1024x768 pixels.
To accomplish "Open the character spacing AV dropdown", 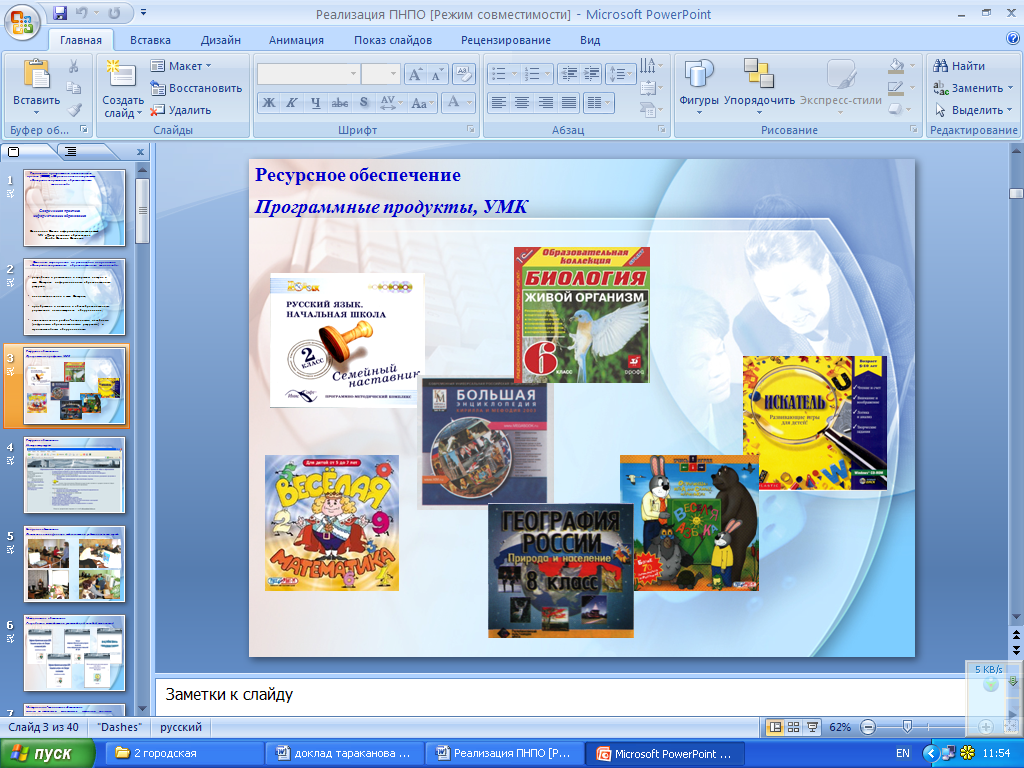I will point(392,103).
